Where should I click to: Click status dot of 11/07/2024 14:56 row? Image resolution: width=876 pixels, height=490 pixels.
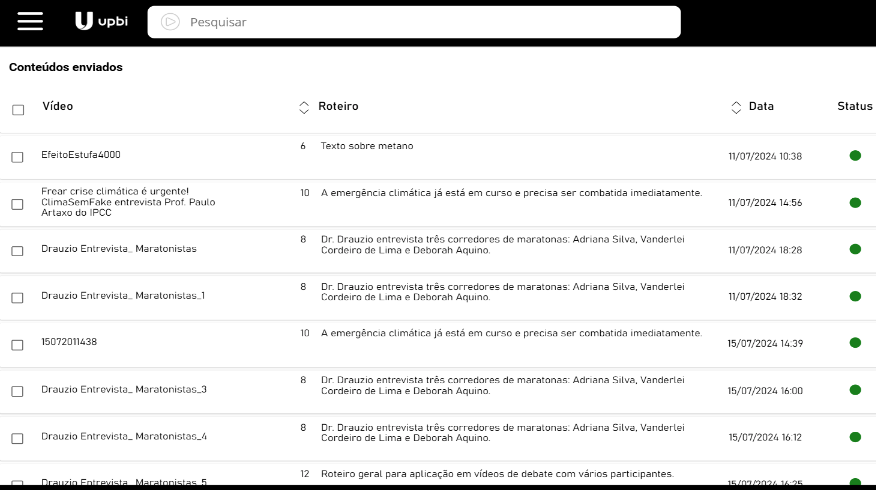855,202
